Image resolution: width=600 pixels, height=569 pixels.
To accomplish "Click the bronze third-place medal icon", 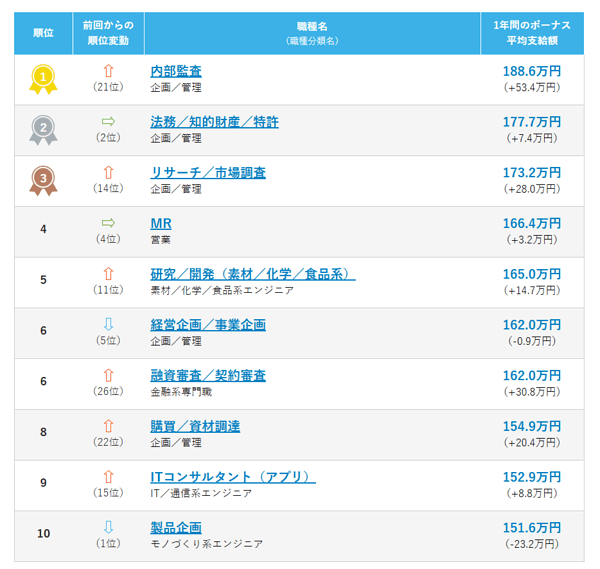I will [x=43, y=181].
